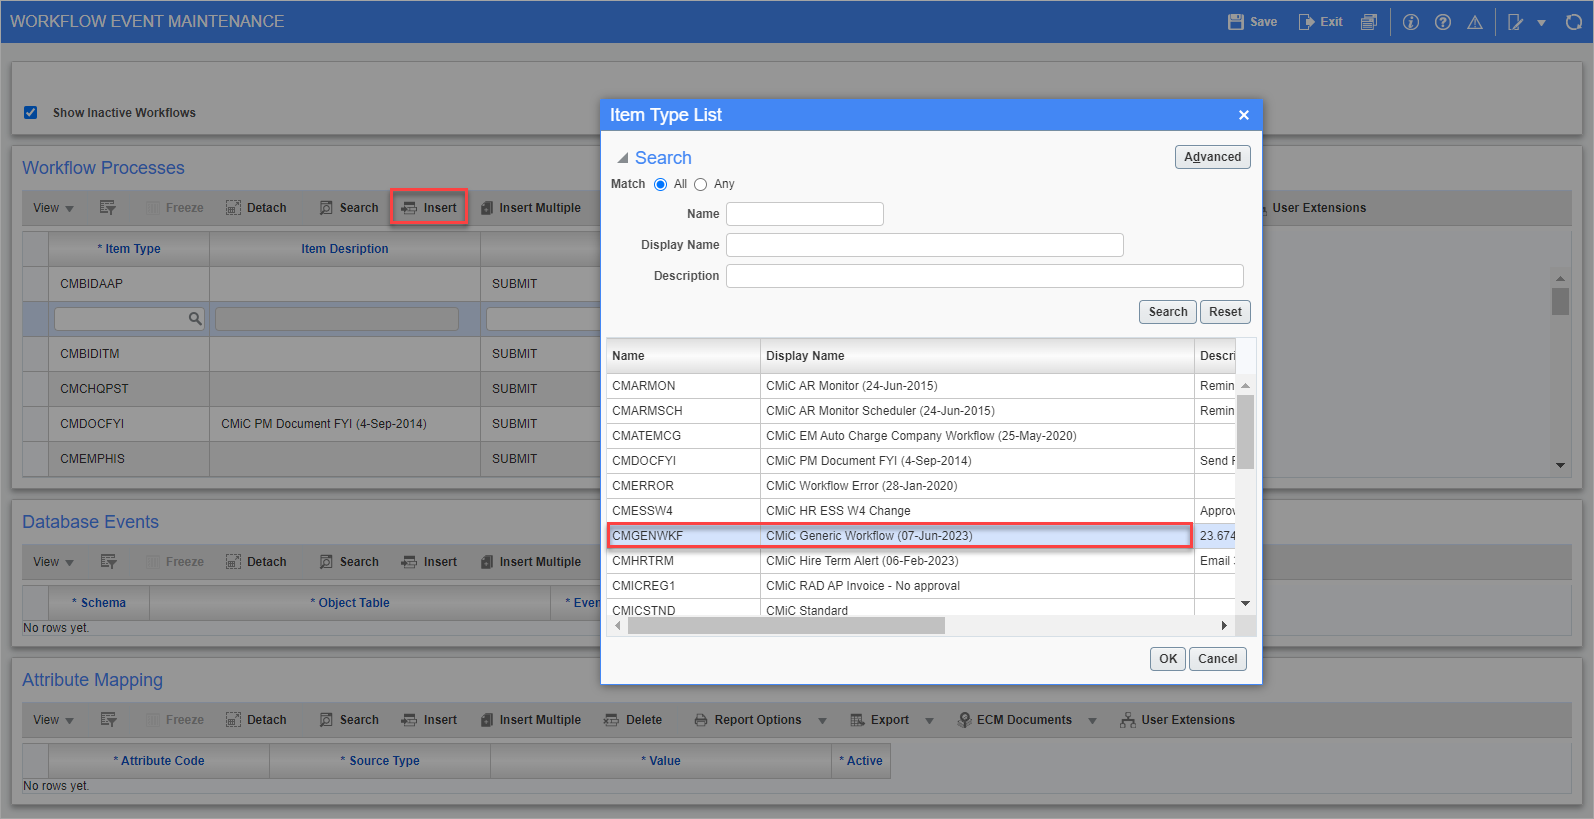This screenshot has height=819, width=1594.
Task: Open View menu in Attribute Mapping toolbar
Action: 53,720
